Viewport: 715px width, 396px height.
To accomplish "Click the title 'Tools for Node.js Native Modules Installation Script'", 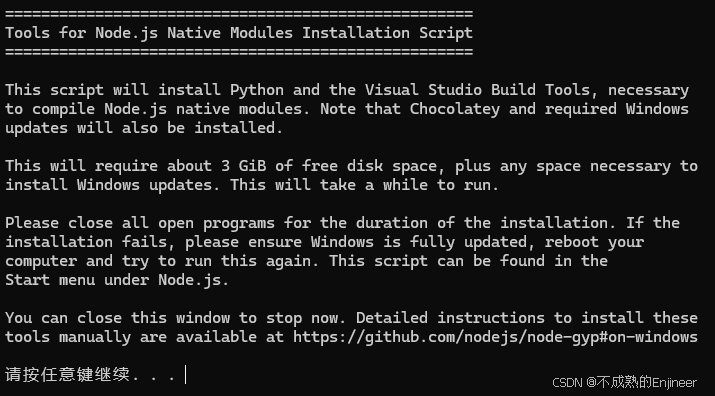I will 239,33.
